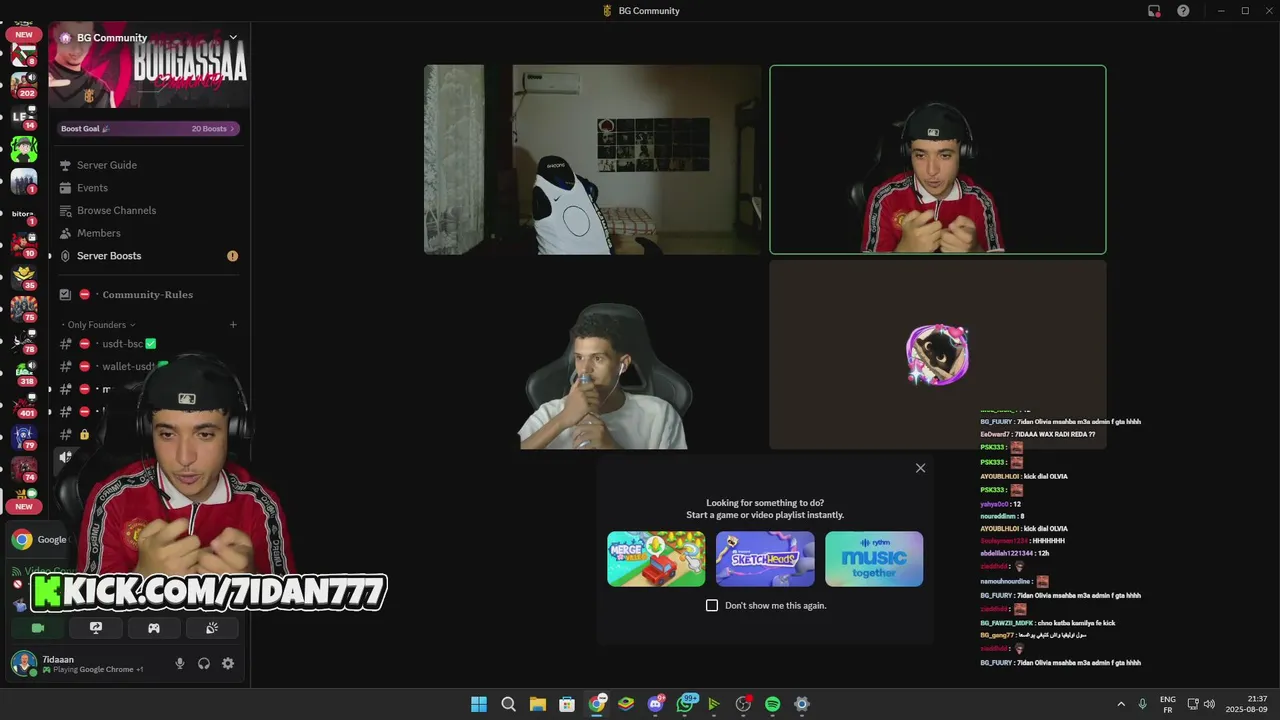Viewport: 1280px width, 720px height.
Task: Open Microsoft Store from taskbar
Action: (567, 704)
